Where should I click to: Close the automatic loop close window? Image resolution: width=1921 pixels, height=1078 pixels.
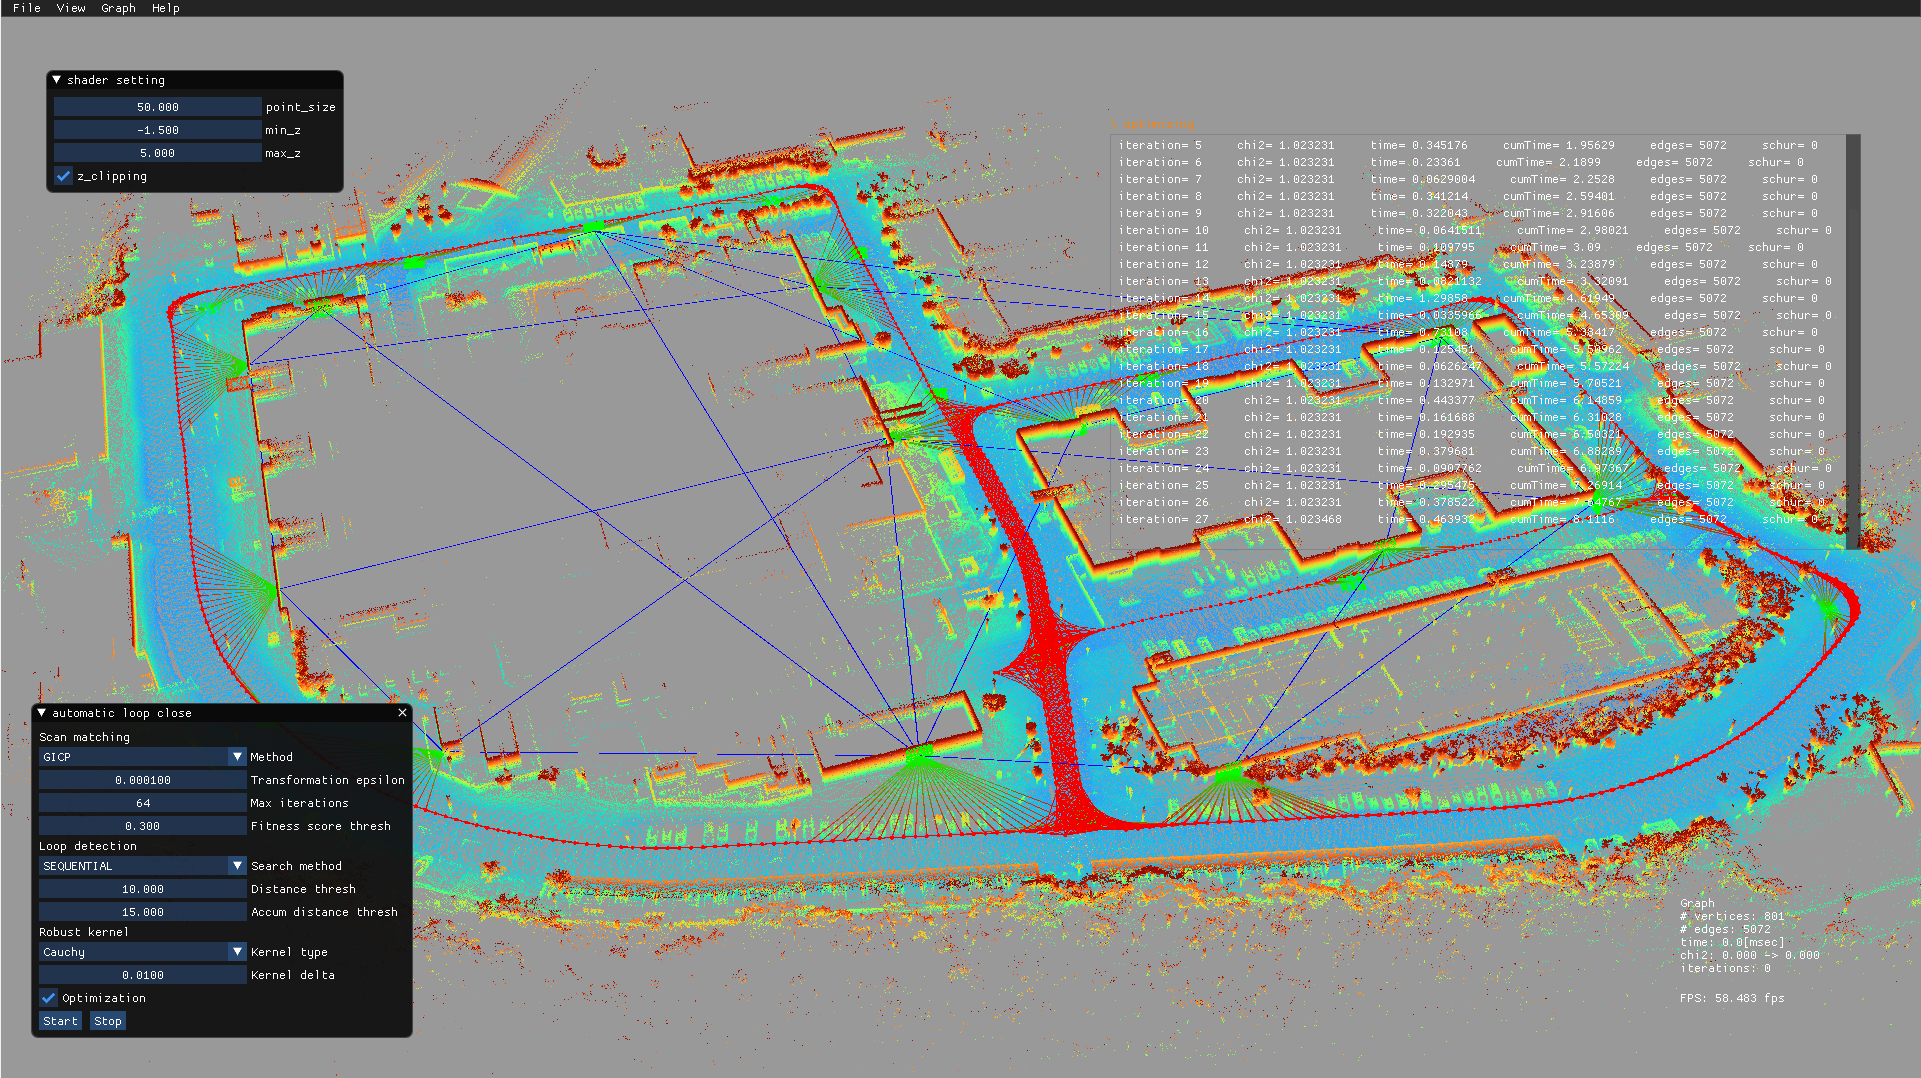tap(402, 713)
